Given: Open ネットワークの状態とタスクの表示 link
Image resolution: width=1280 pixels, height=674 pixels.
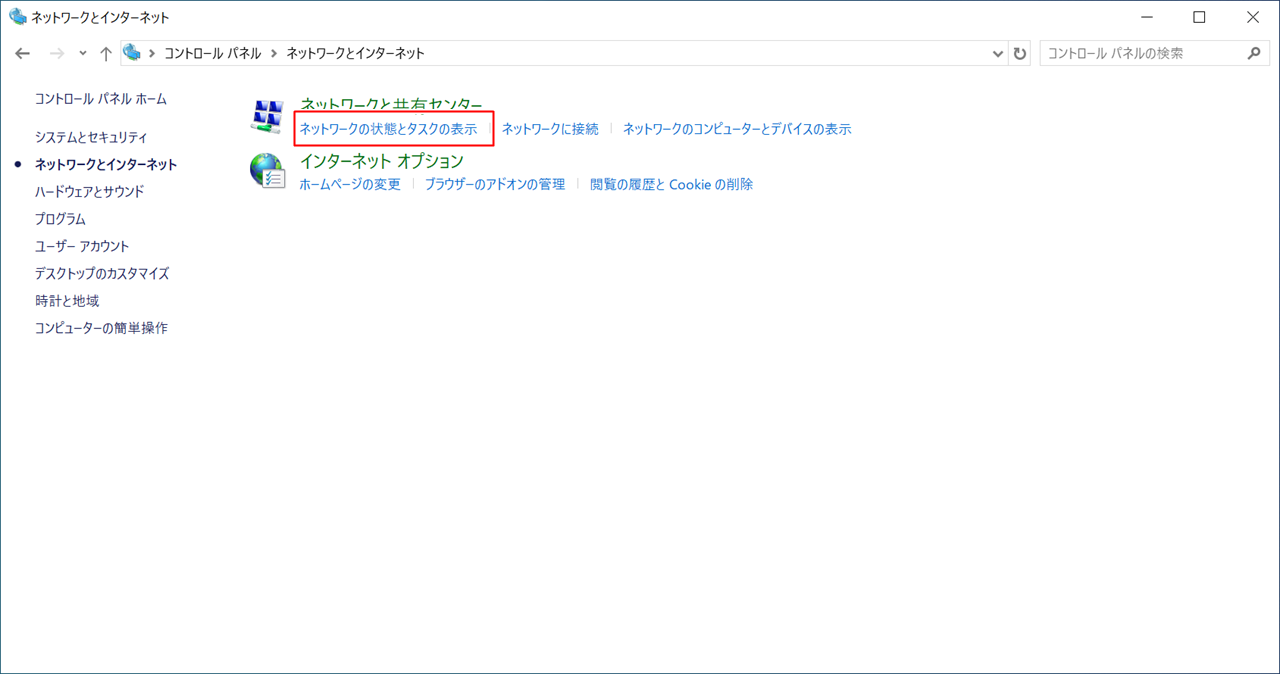Looking at the screenshot, I should (x=388, y=129).
